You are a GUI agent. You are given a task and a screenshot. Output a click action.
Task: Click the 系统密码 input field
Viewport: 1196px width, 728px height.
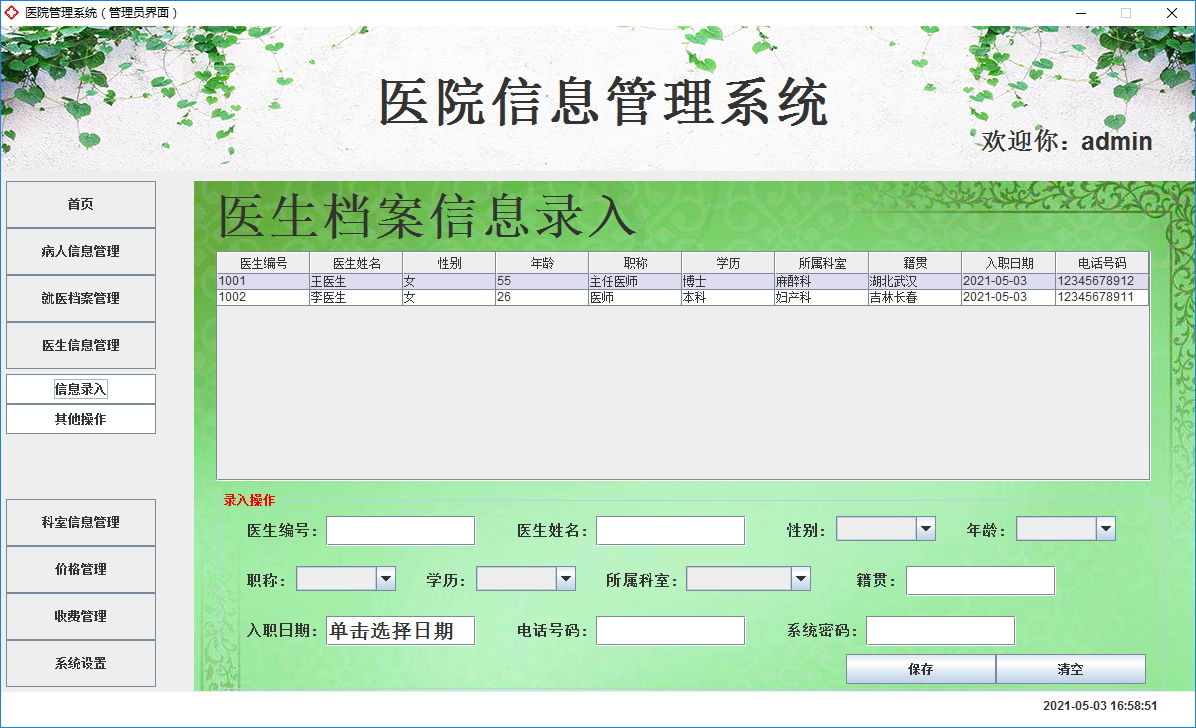pos(940,631)
